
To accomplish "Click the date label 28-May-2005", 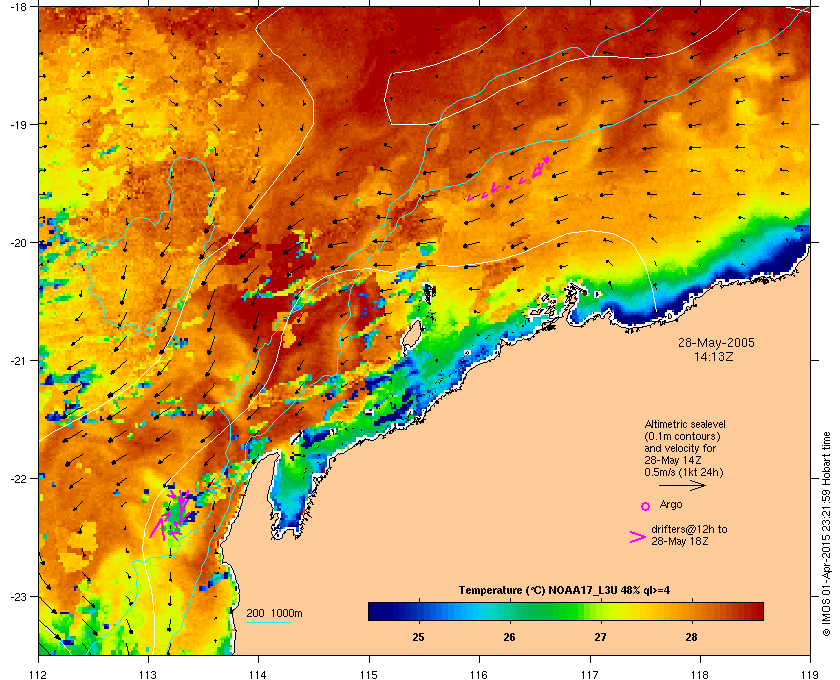I will [x=716, y=342].
